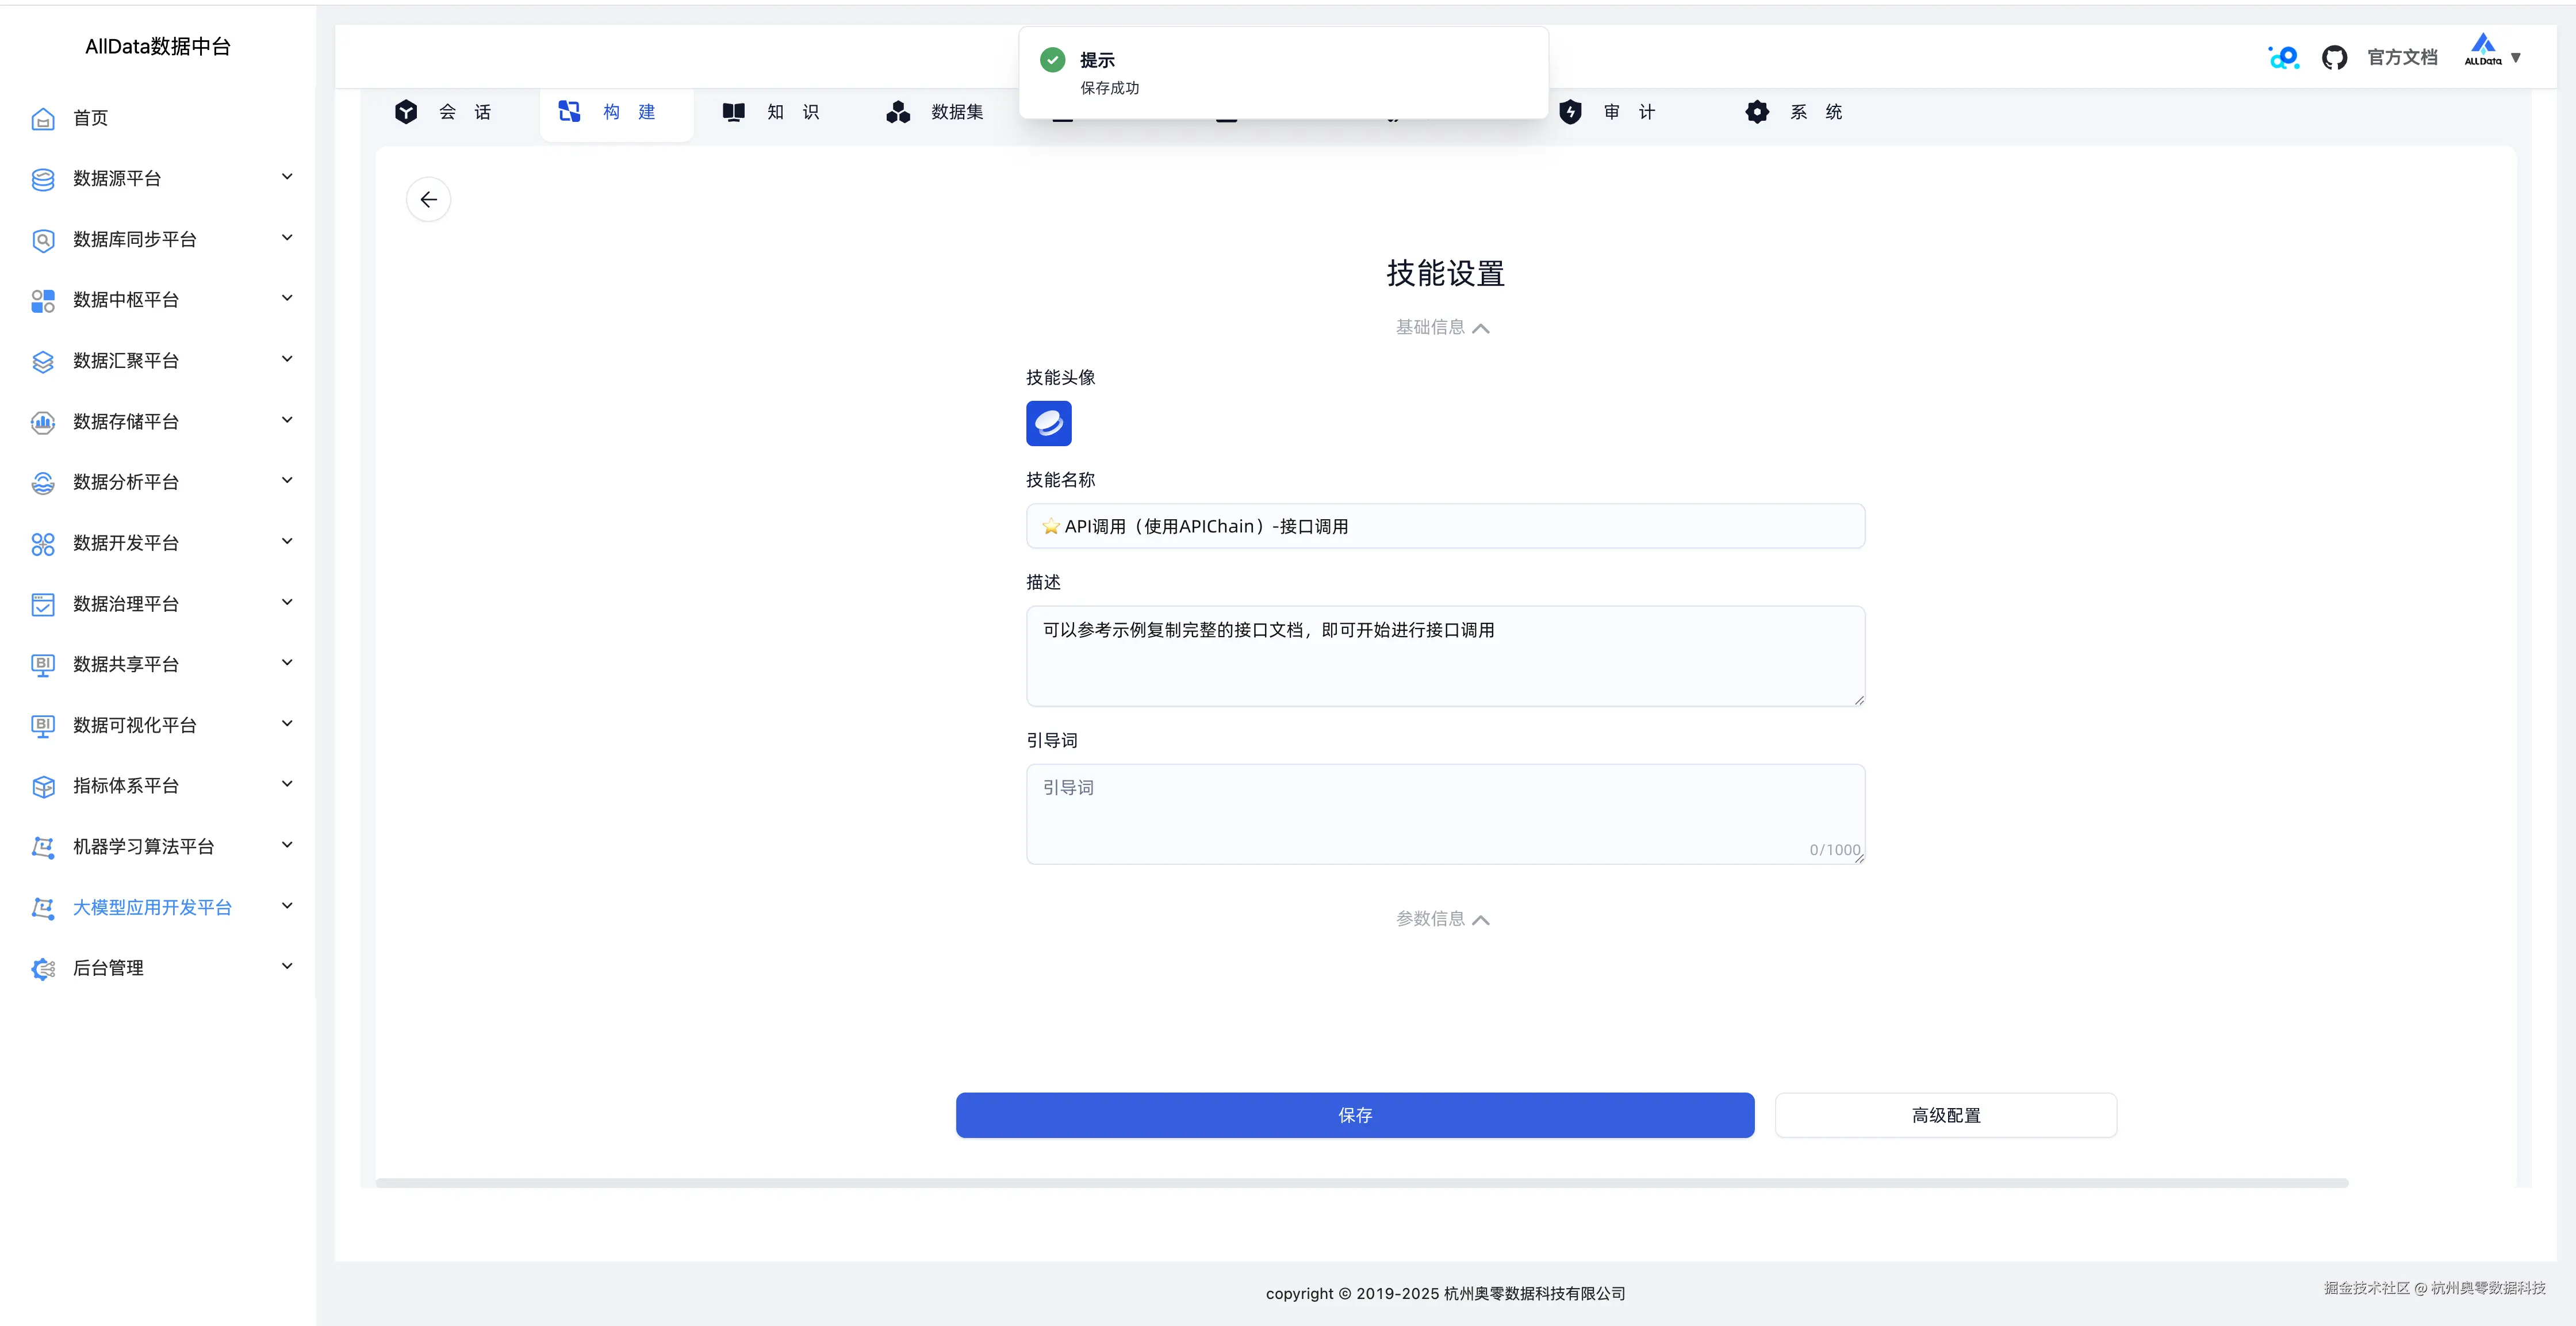Click the 审计 shield icon

point(1570,112)
